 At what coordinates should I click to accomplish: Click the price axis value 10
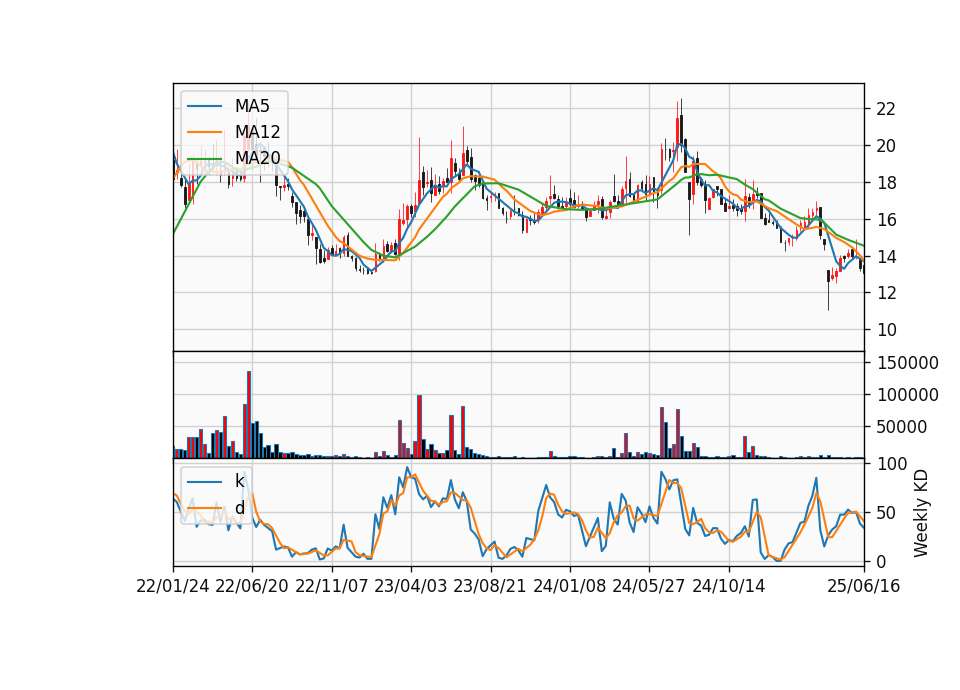[886, 329]
